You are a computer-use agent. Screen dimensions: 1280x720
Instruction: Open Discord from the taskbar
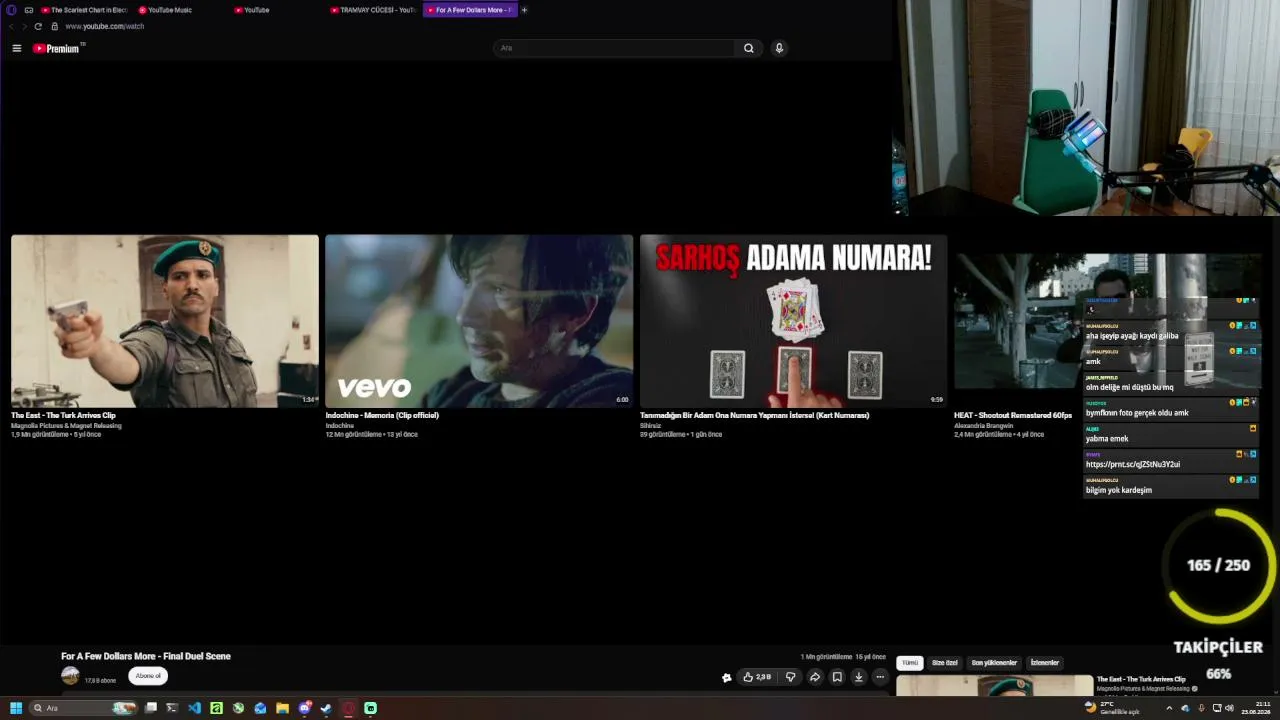point(304,708)
